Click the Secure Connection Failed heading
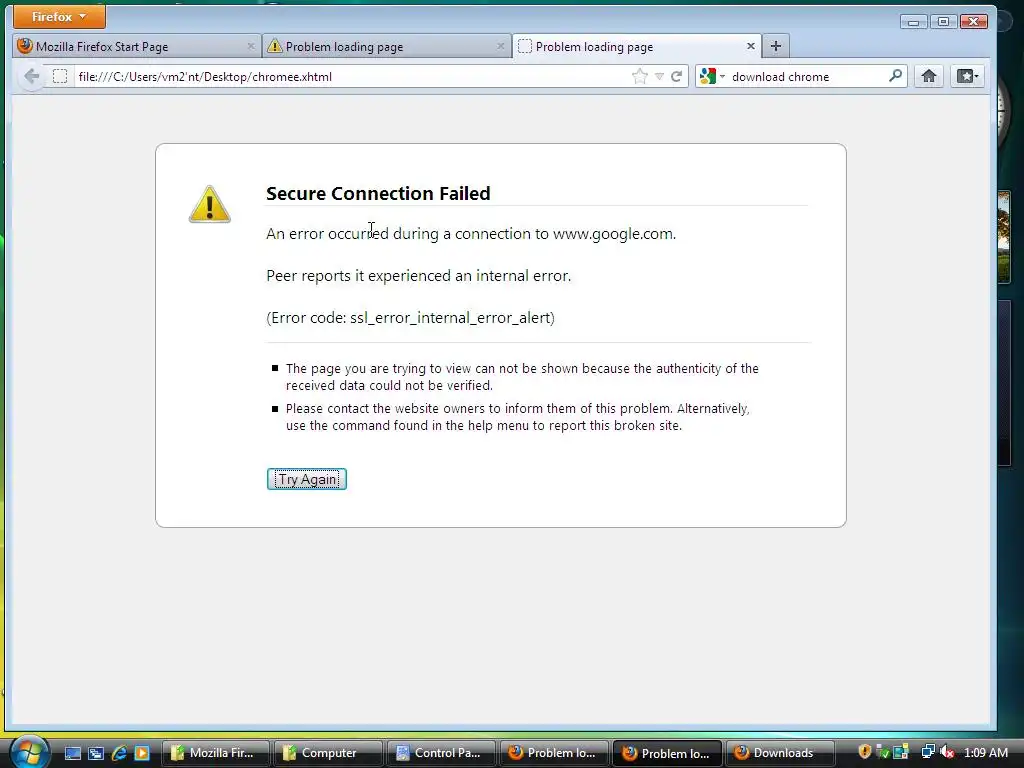 378,193
